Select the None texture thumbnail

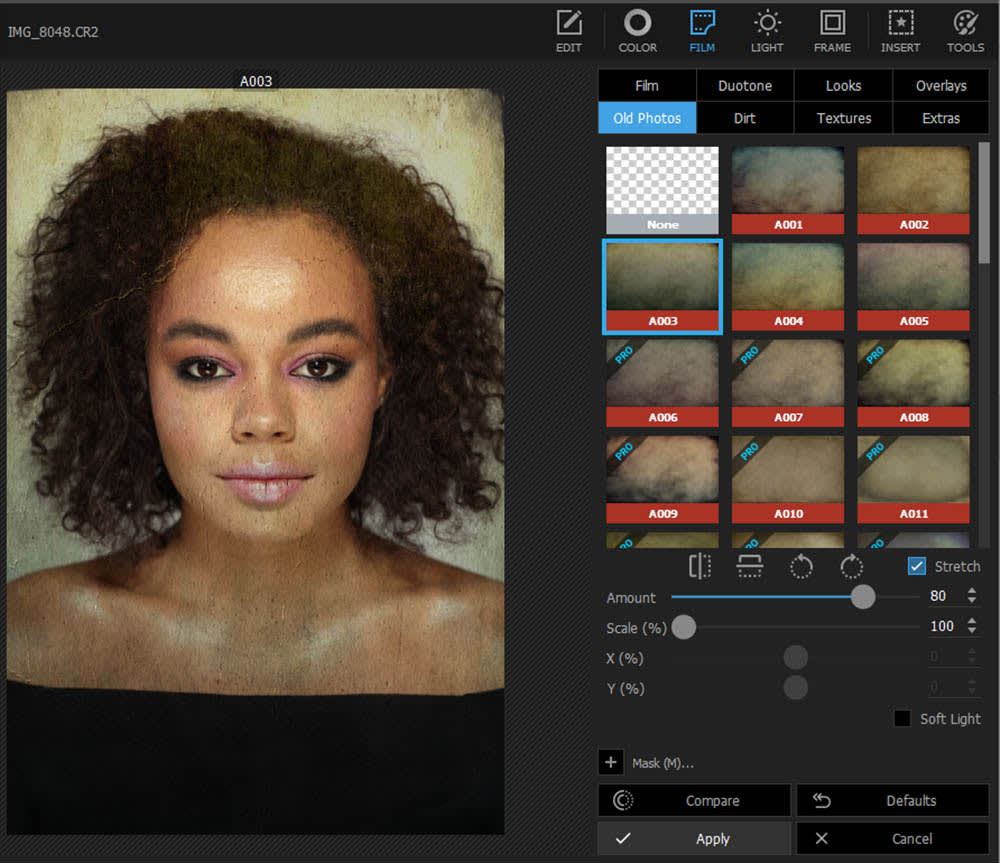(x=662, y=190)
